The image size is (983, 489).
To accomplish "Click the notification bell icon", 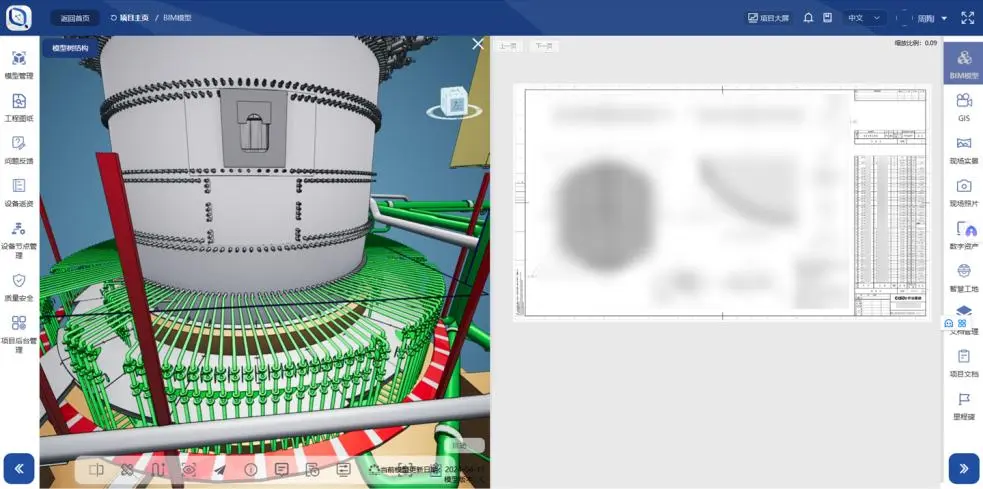I will pos(808,18).
